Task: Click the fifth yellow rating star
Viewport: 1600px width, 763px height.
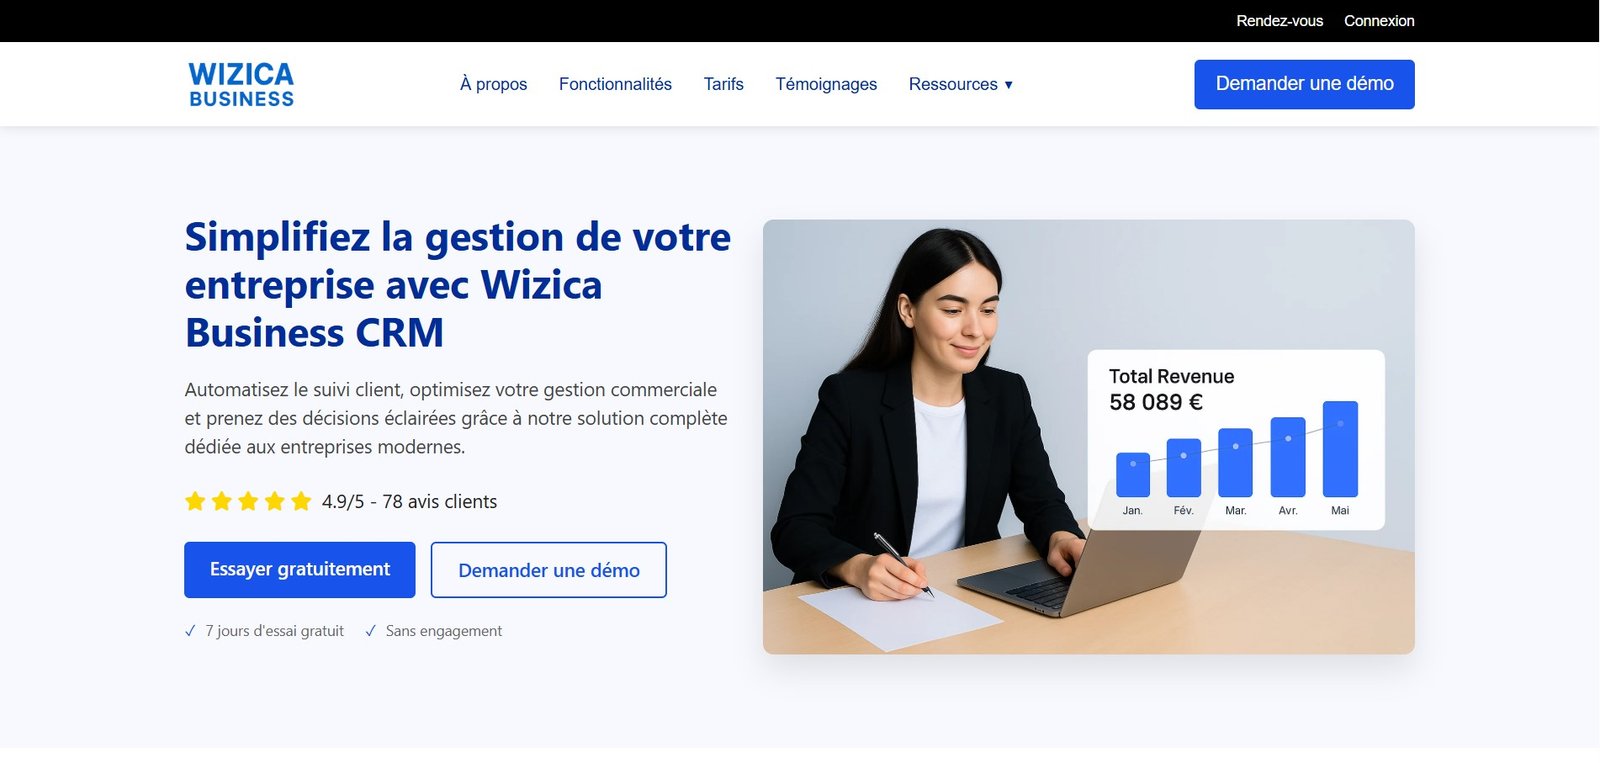Action: (301, 501)
